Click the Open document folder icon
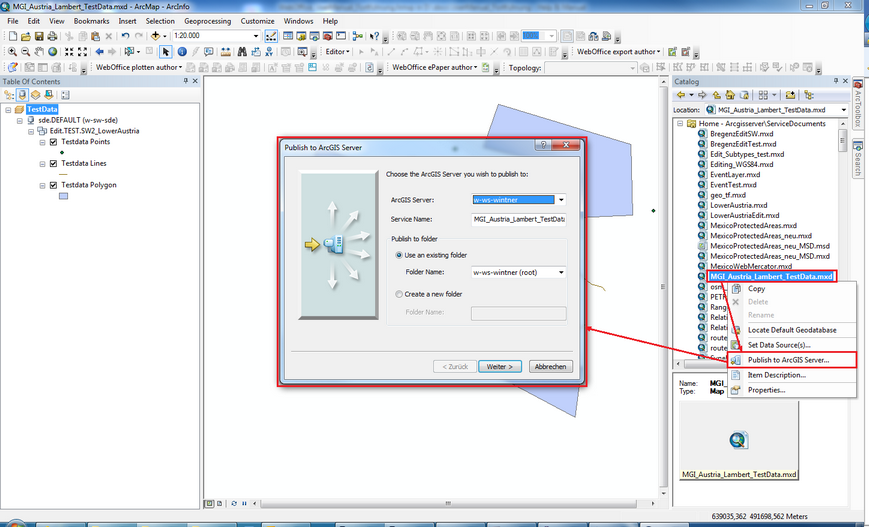Viewport: 869px width, 527px height. [x=25, y=36]
